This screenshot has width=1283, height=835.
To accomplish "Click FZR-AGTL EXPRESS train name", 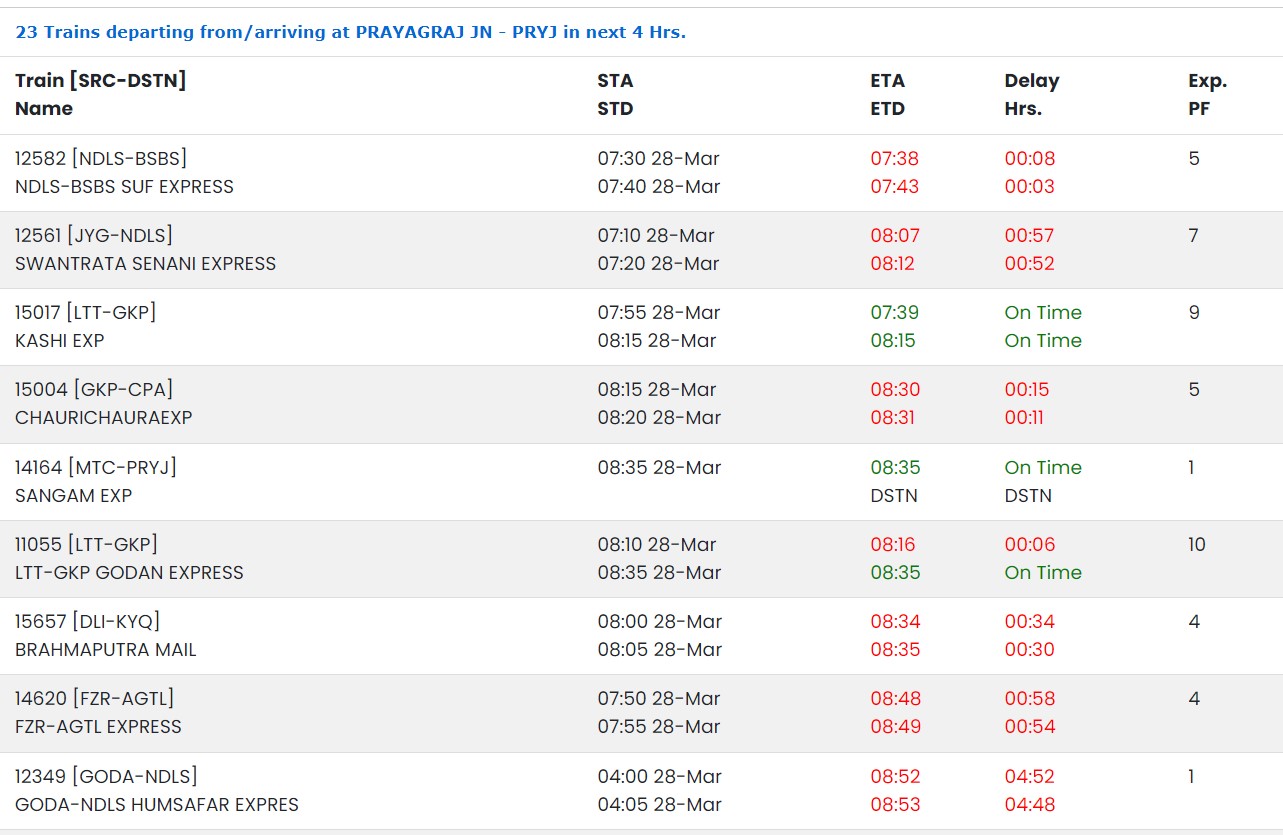I will (98, 726).
